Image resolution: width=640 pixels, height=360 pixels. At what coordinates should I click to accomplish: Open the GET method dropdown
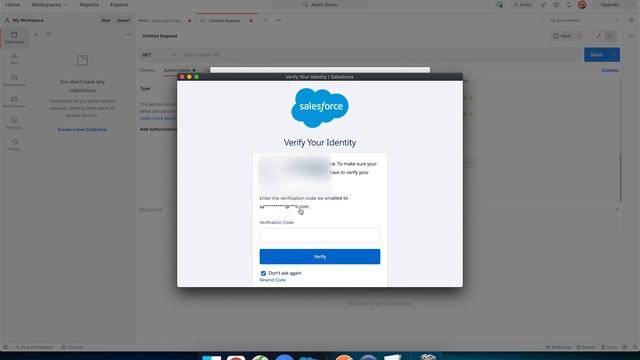pos(159,55)
